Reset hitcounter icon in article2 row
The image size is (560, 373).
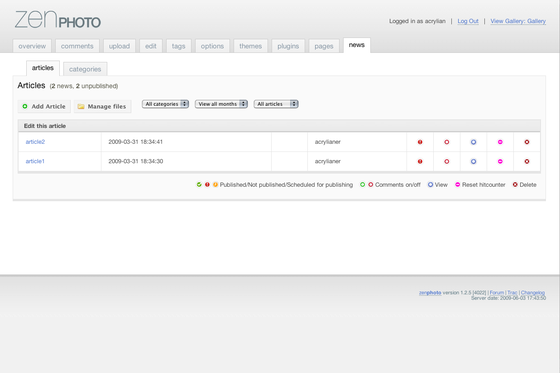[x=500, y=142]
